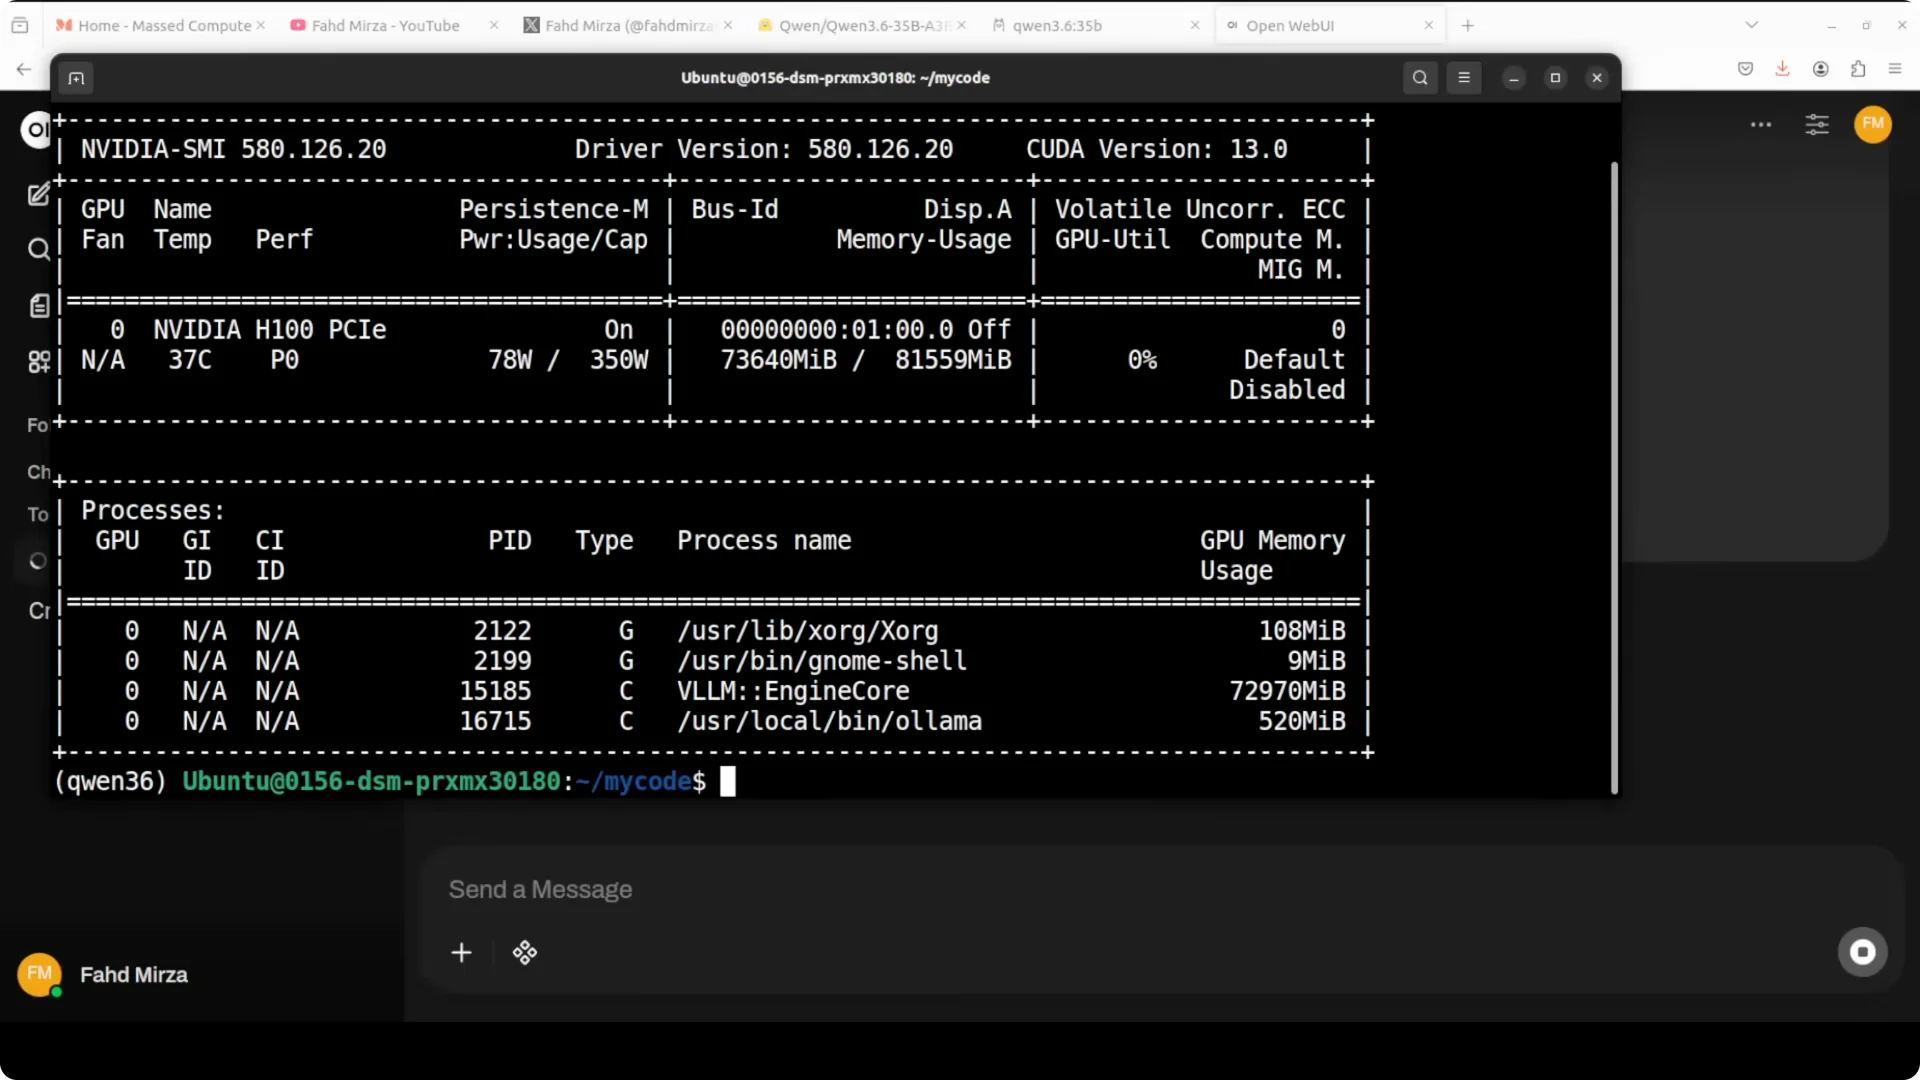Open the browser downloads icon

click(1782, 69)
